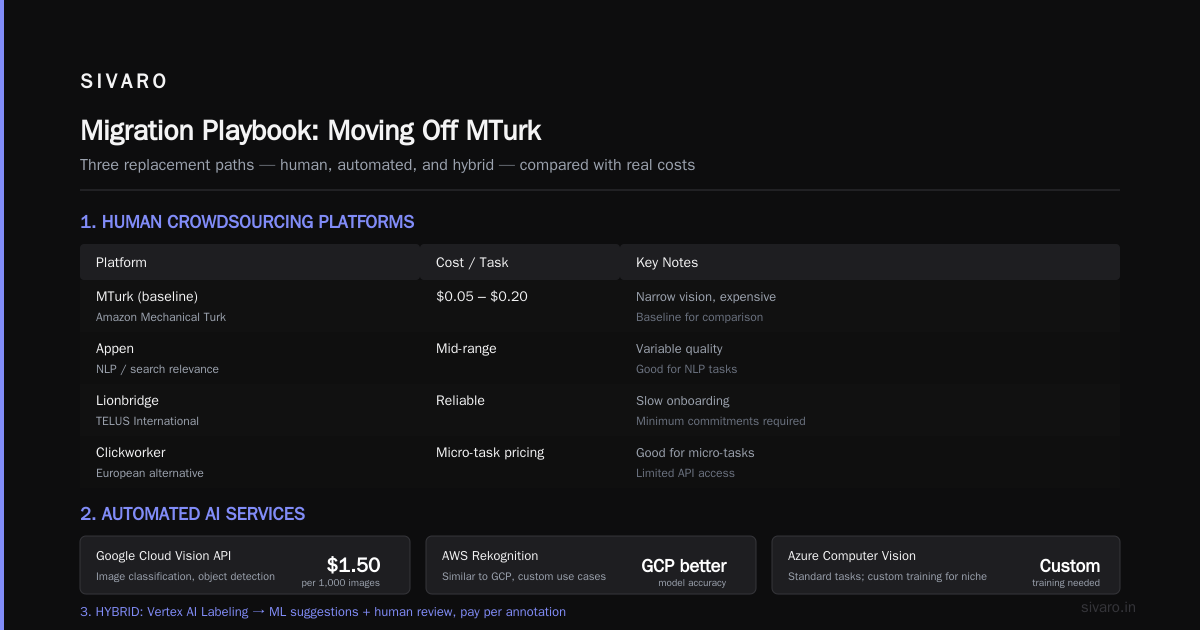
Task: Click the 'GCP better' value
Action: coord(684,566)
